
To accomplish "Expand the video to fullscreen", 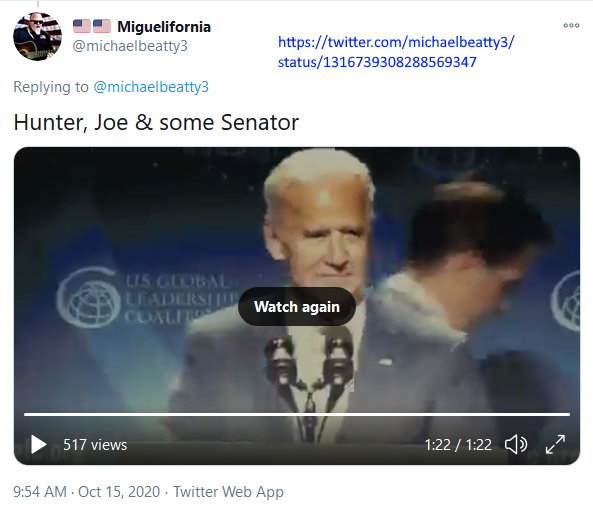I will point(555,444).
